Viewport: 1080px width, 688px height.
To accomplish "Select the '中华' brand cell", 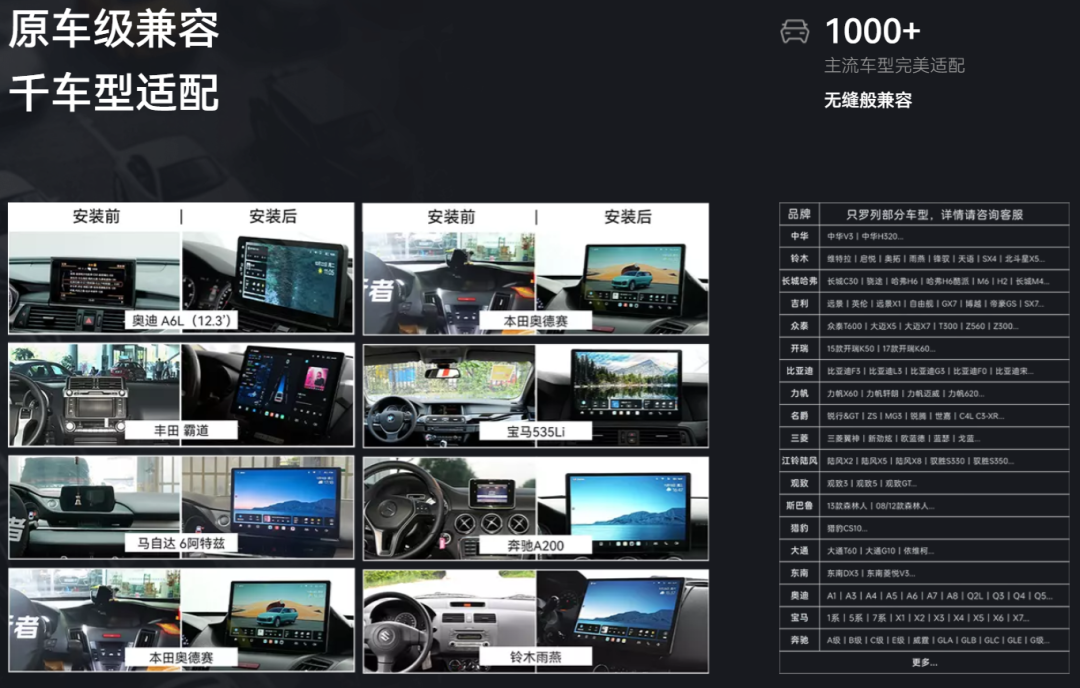I will tap(799, 236).
